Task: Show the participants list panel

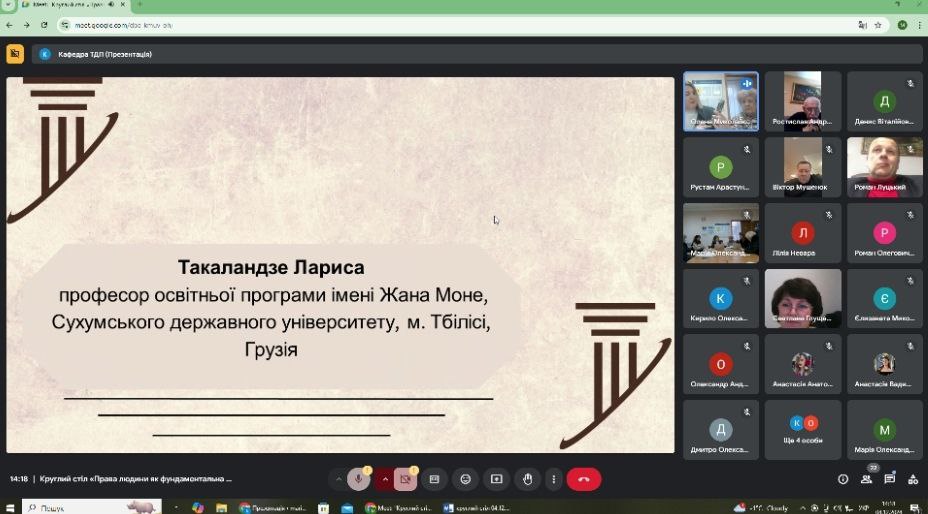Action: point(866,479)
